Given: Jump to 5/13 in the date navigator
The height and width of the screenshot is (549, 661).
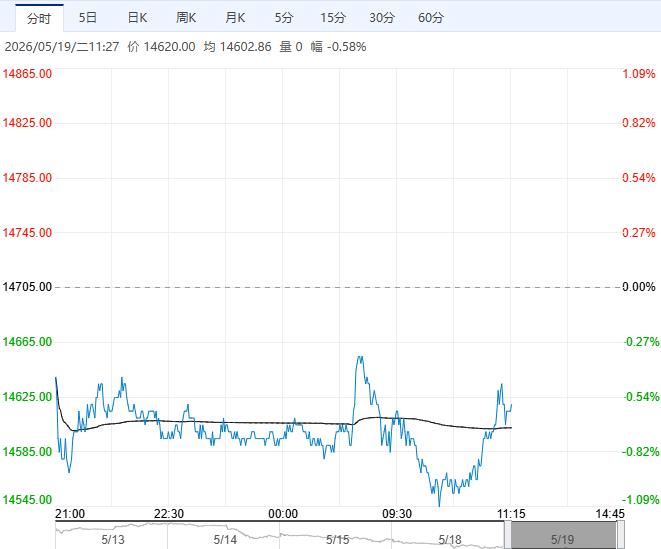Looking at the screenshot, I should pos(113,540).
